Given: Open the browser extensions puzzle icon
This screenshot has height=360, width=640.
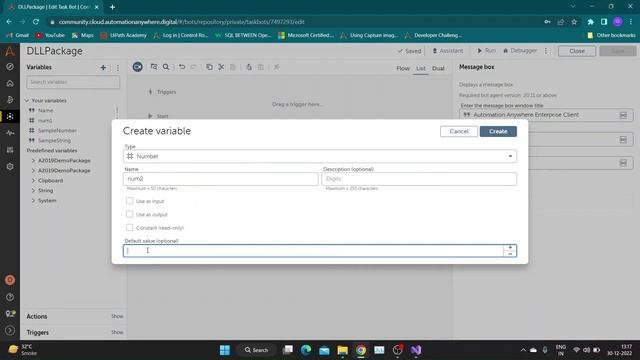Looking at the screenshot, I should tap(590, 22).
